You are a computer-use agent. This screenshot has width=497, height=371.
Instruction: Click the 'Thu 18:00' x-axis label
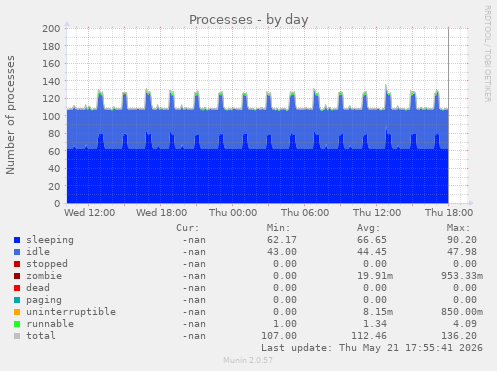pos(449,213)
